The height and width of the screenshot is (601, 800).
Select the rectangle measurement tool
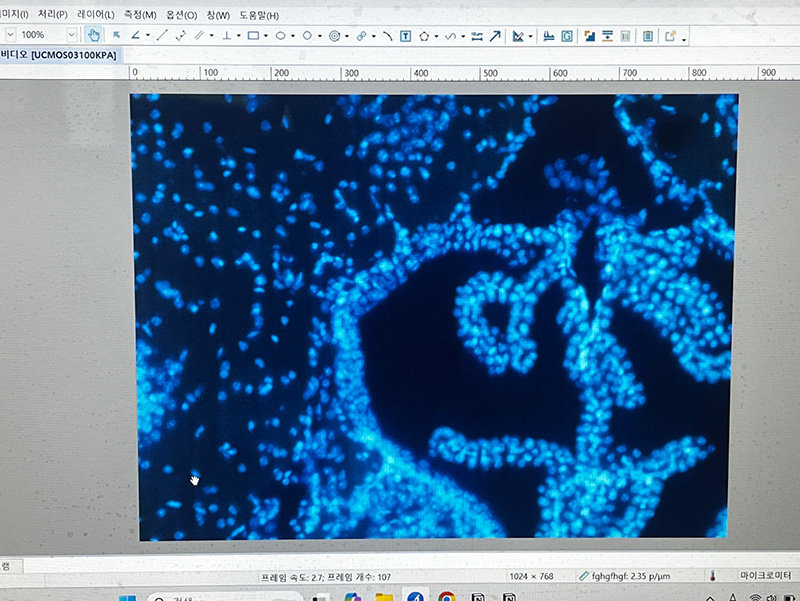pos(253,35)
